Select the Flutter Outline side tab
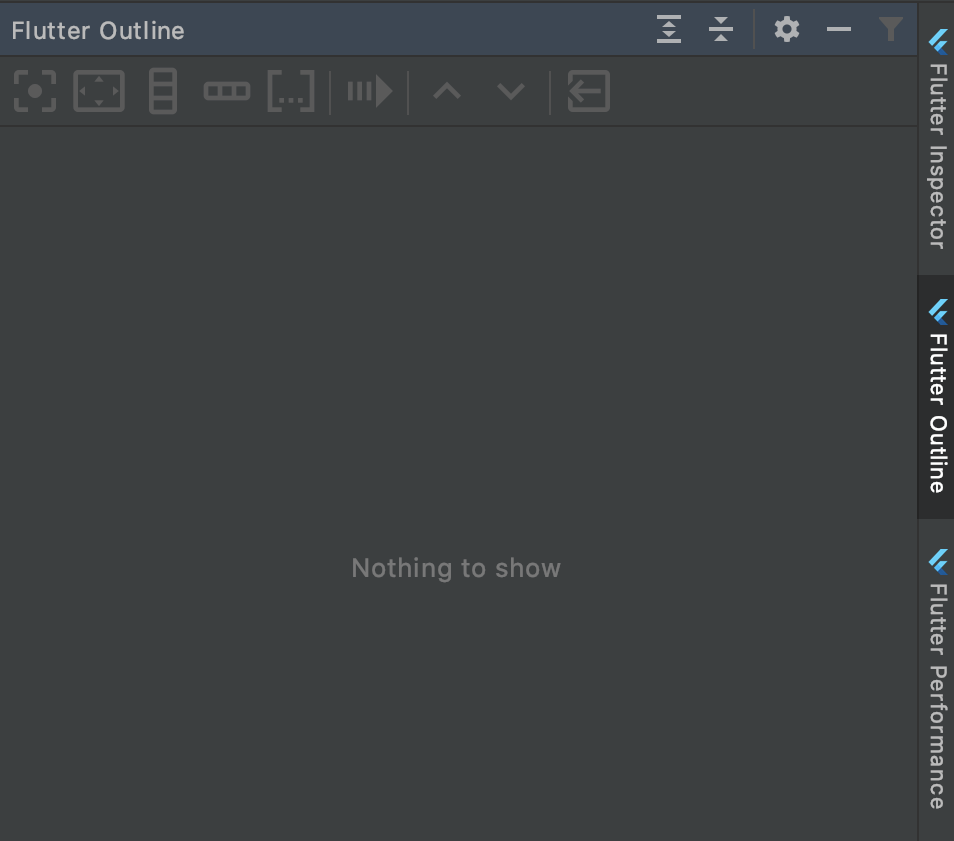 click(x=937, y=397)
